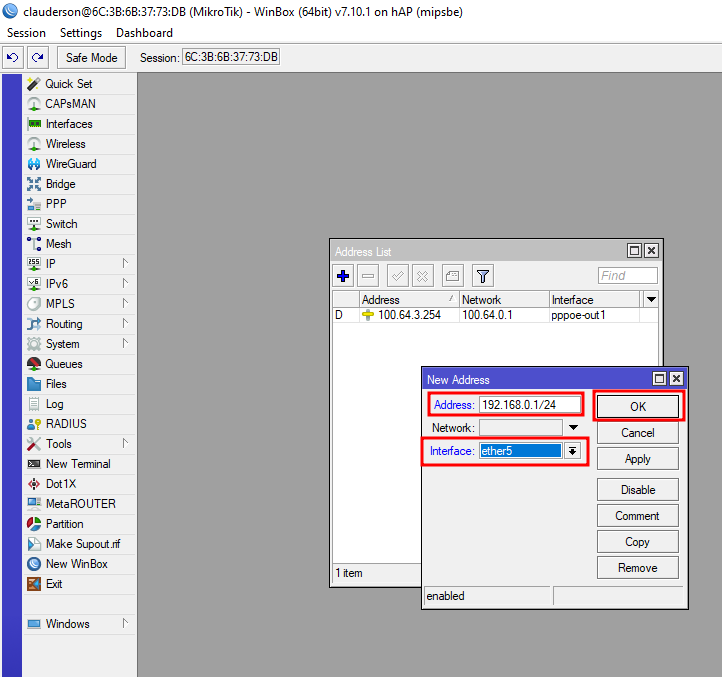Open WireGuard from the sidebar
Screen dimensions: 722x677
point(70,164)
